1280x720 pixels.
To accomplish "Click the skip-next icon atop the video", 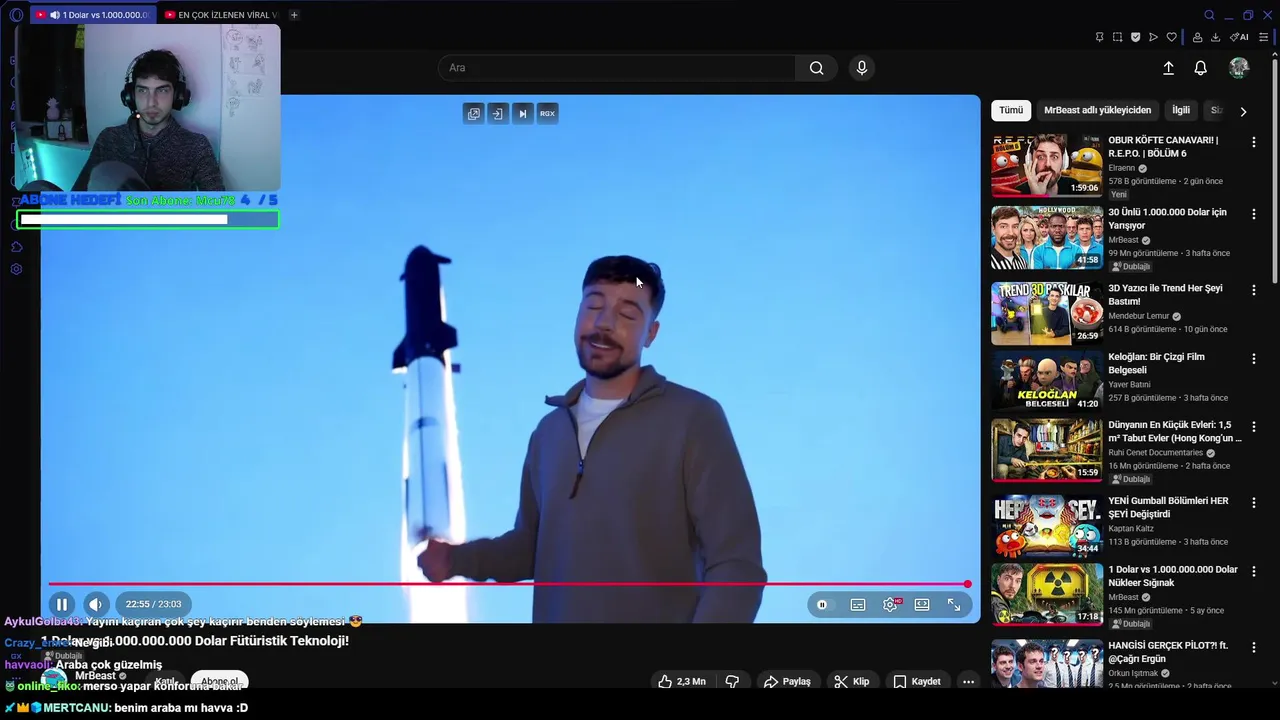I will pyautogui.click(x=522, y=114).
